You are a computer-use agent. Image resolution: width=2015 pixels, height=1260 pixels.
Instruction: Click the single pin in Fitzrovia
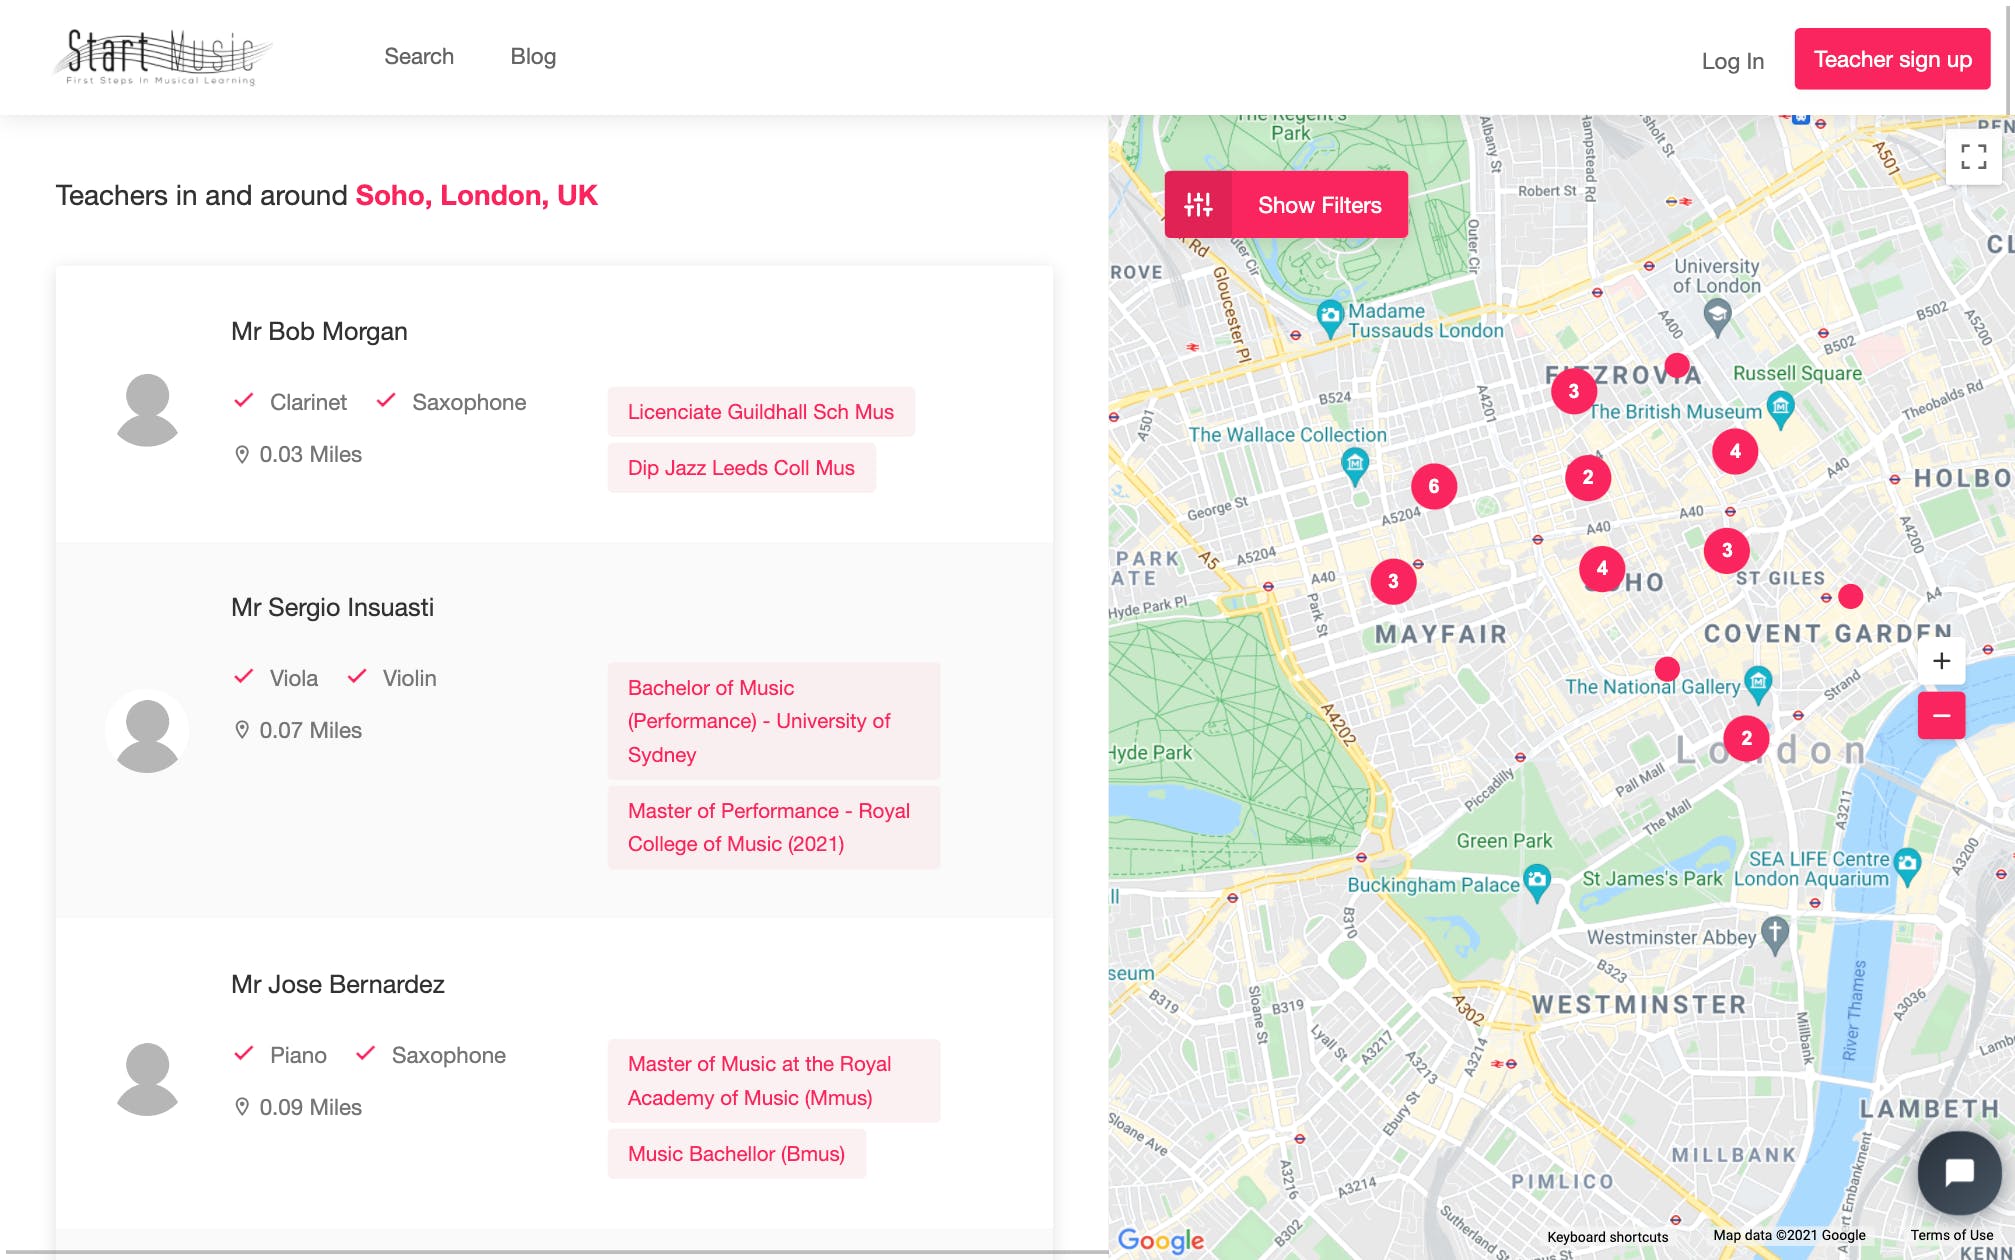(x=1677, y=365)
